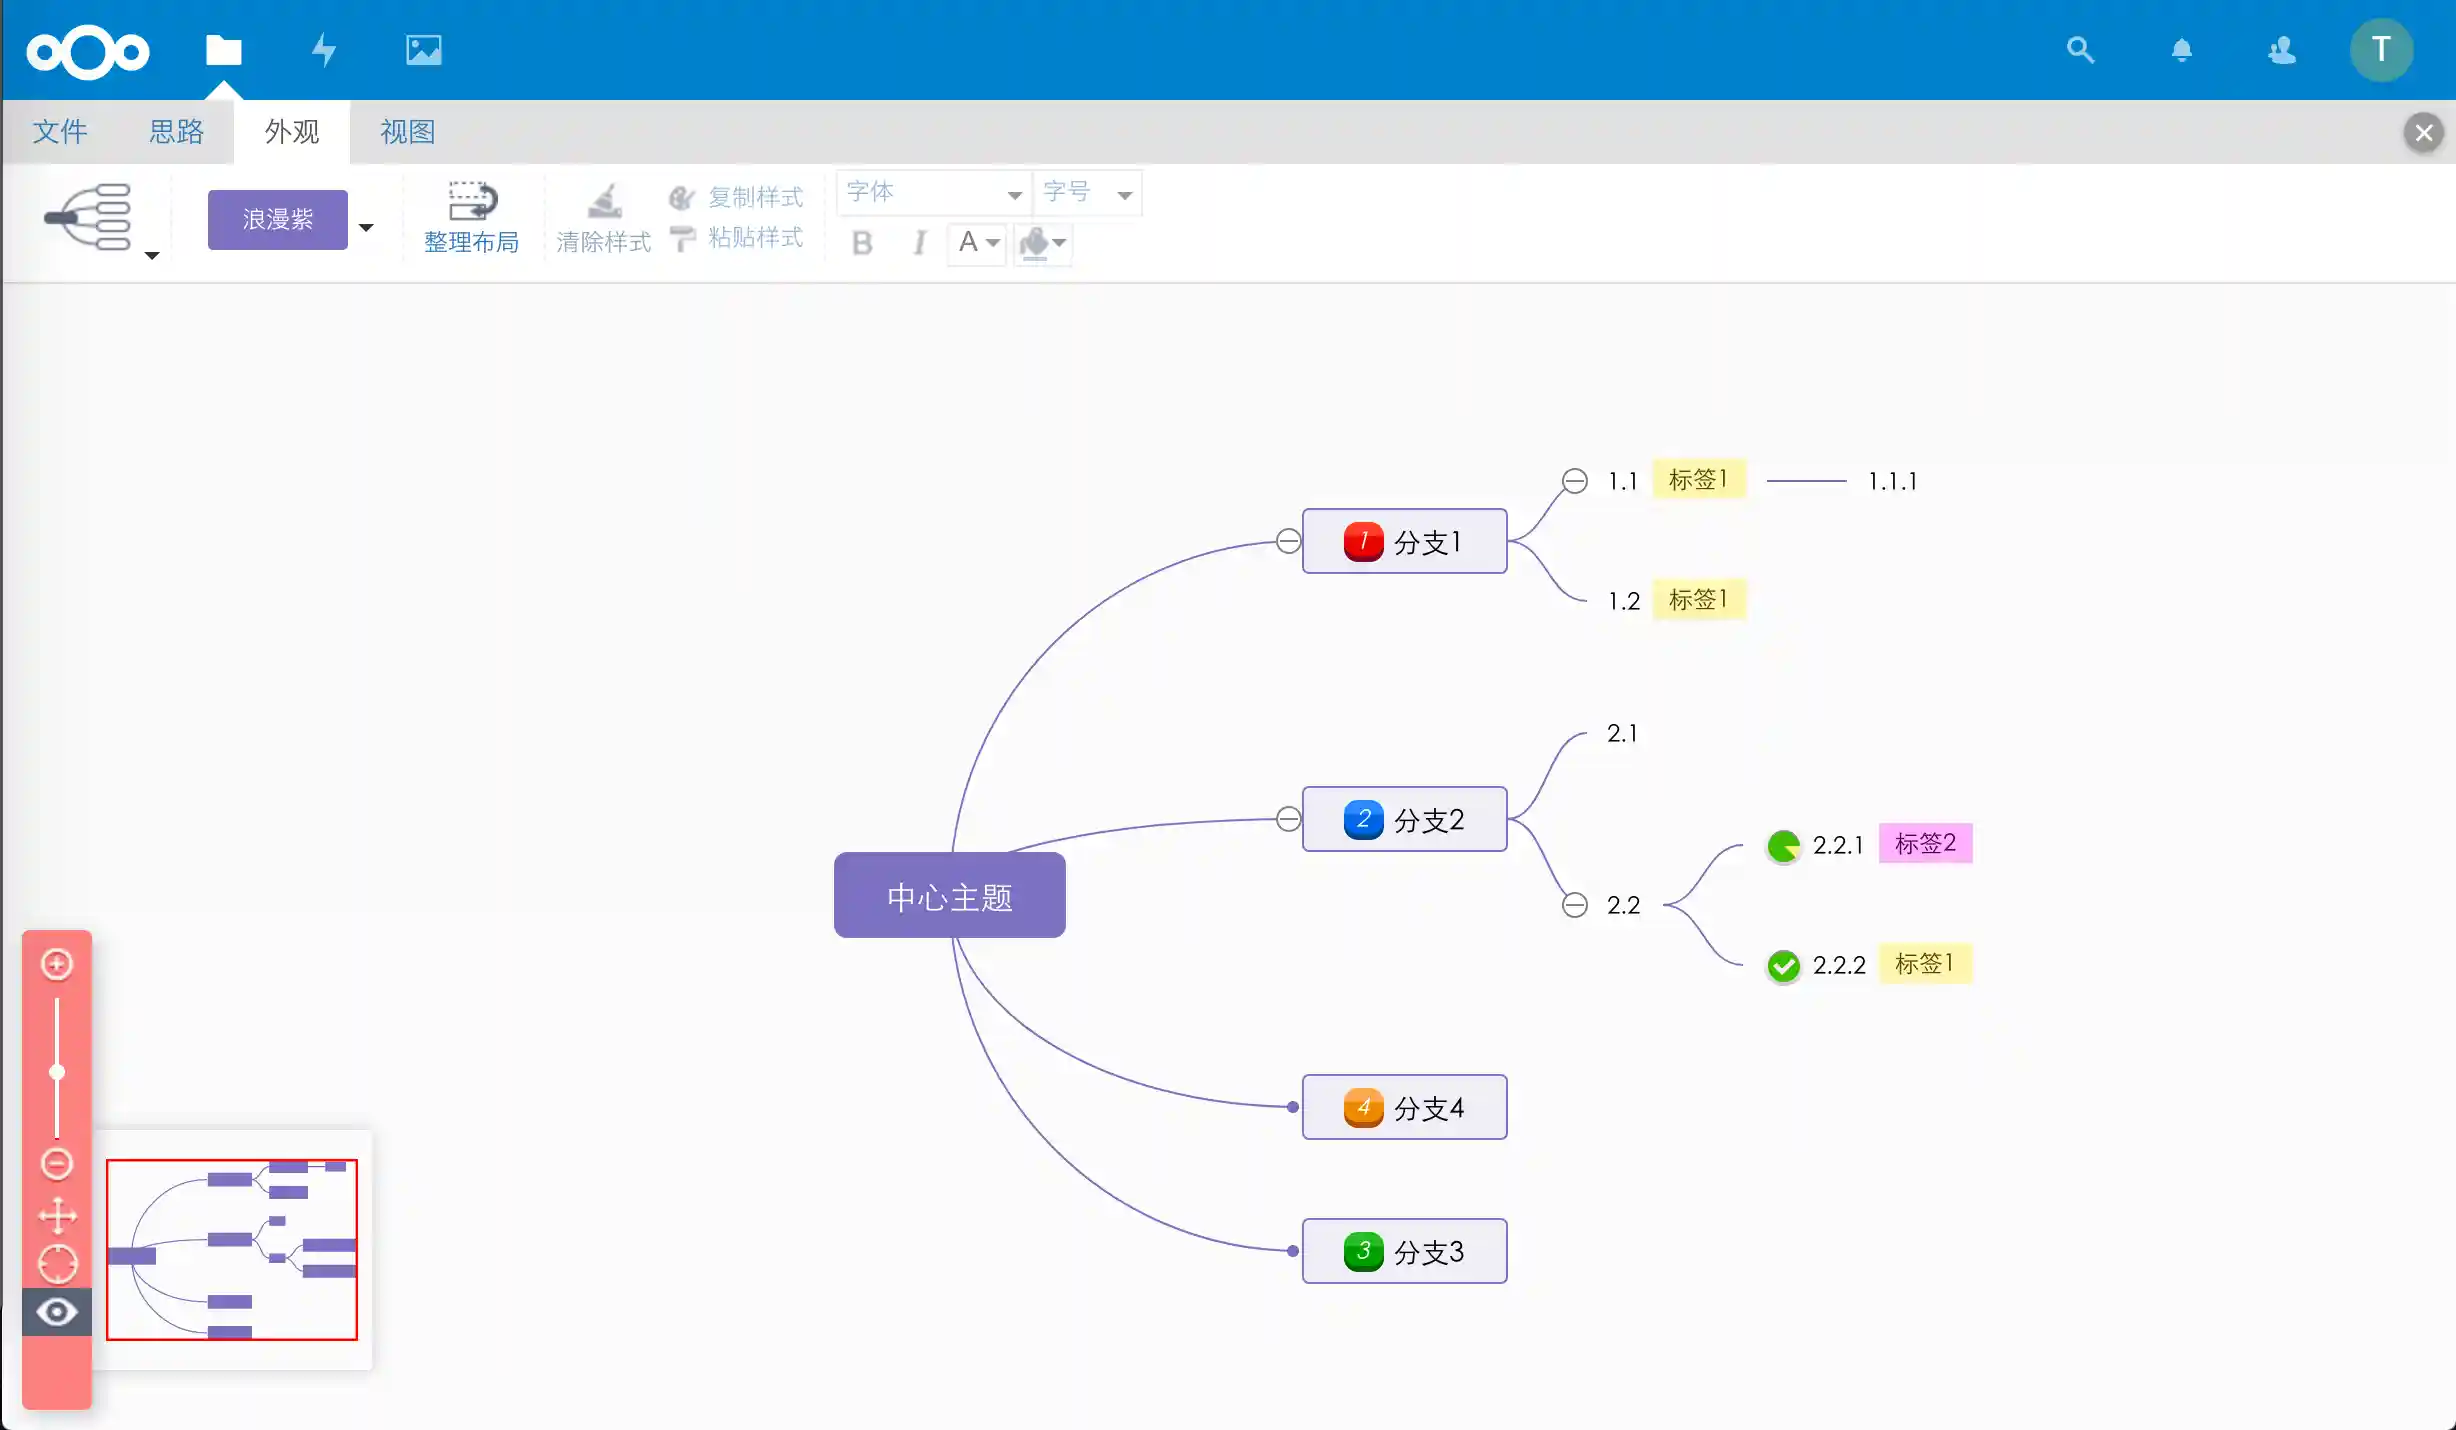
Task: Click the 复制样式 copy style icon
Action: pos(683,196)
